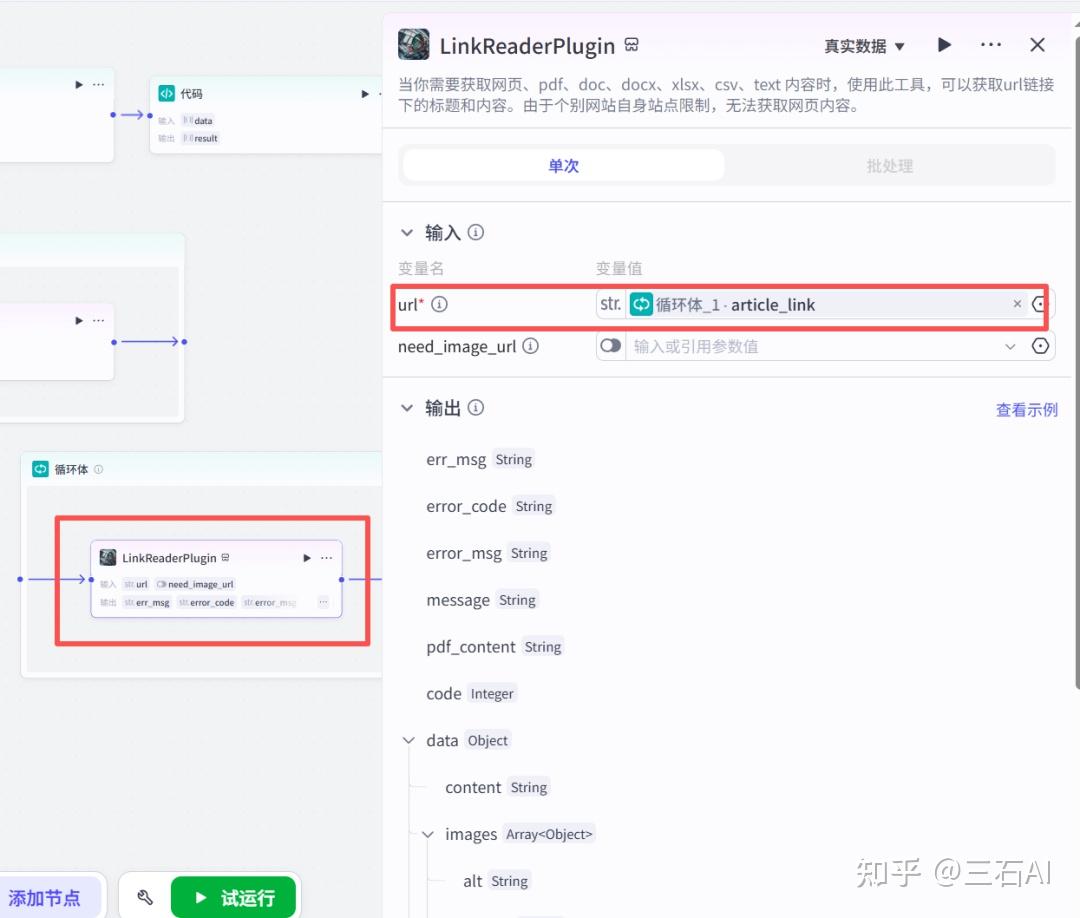1080x918 pixels.
Task: Click the info icon next to url
Action: [439, 305]
